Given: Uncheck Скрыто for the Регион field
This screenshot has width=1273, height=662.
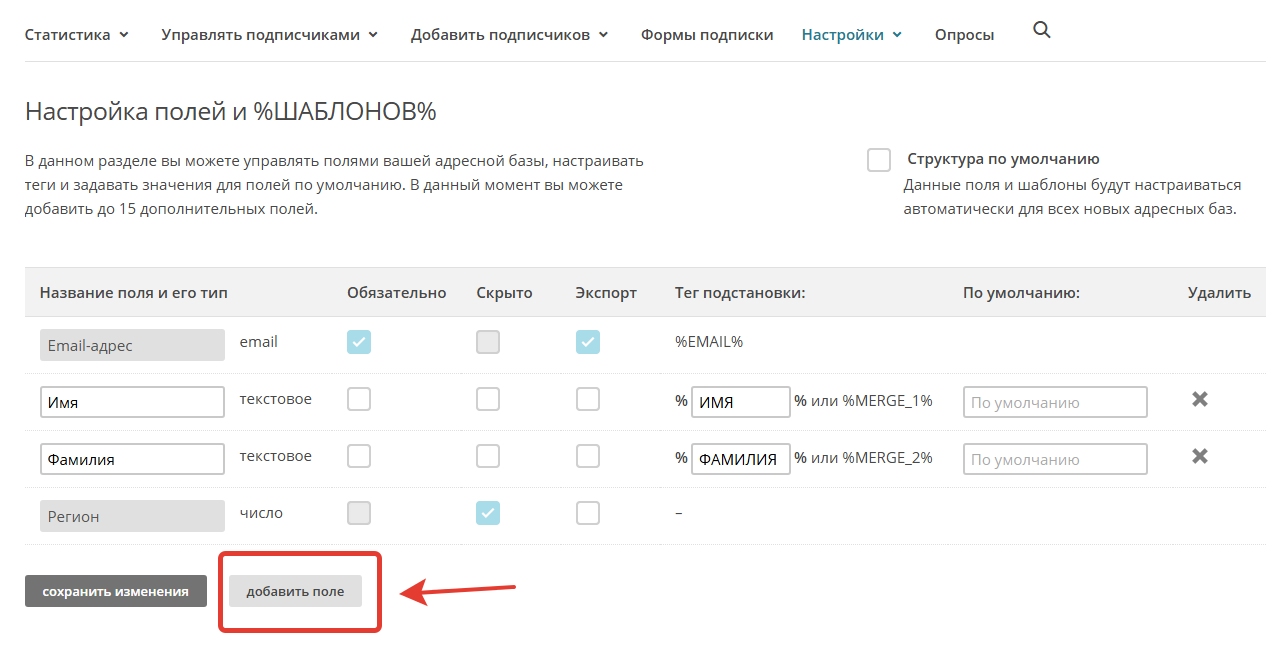Looking at the screenshot, I should click(488, 513).
